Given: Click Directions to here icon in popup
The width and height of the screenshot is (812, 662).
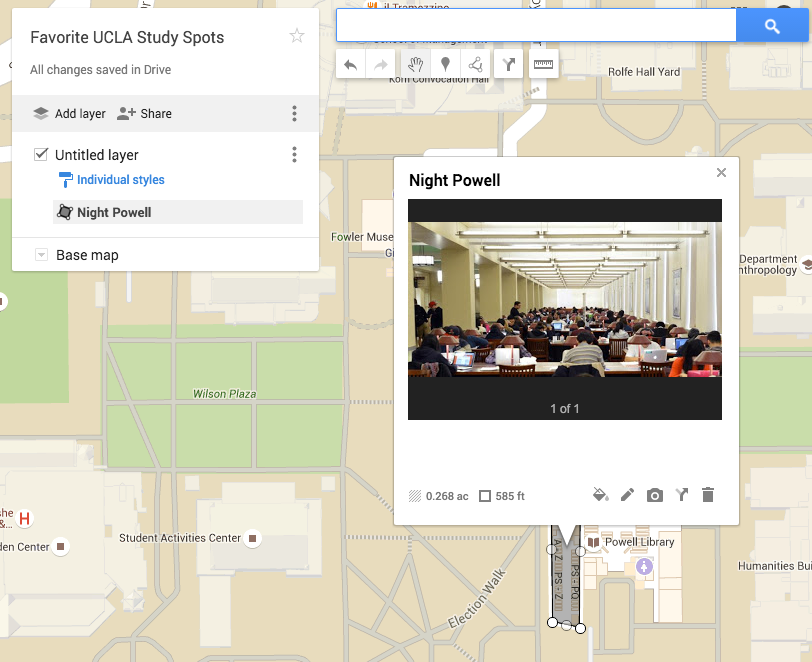Looking at the screenshot, I should pos(682,495).
